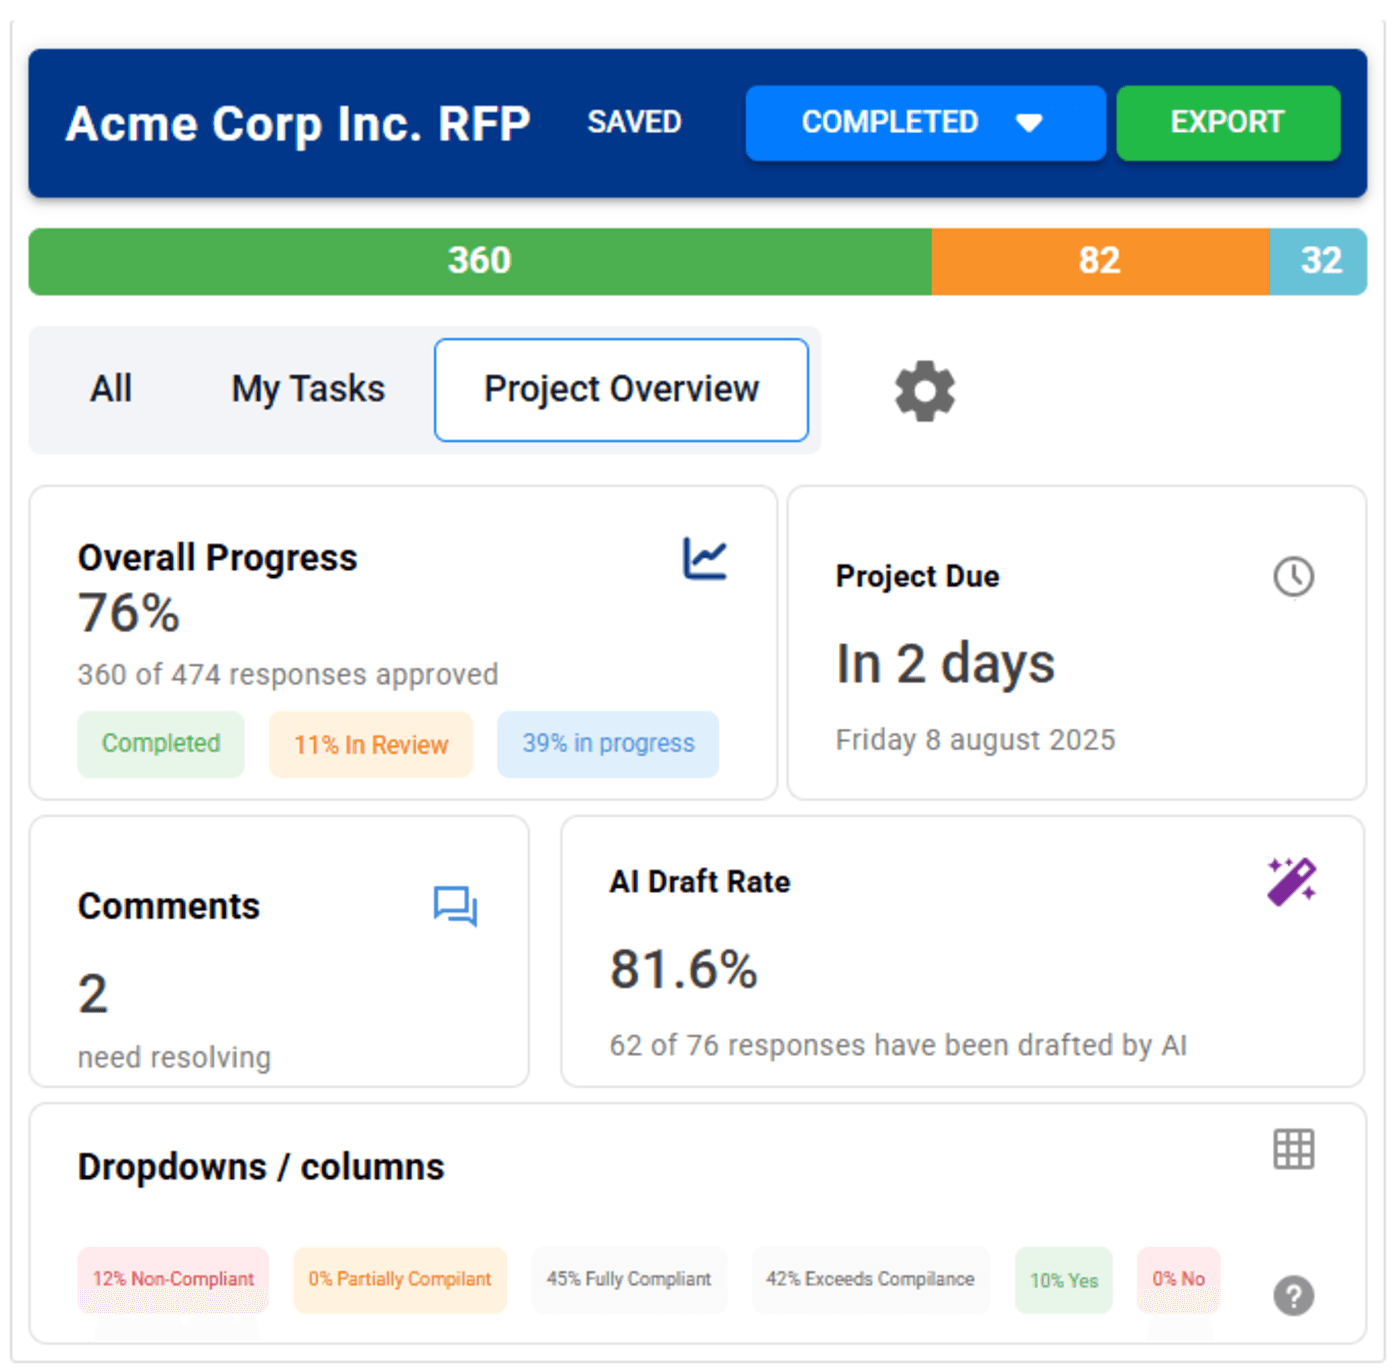Click the EXPORT button
The image size is (1400, 1369).
pyautogui.click(x=1228, y=123)
